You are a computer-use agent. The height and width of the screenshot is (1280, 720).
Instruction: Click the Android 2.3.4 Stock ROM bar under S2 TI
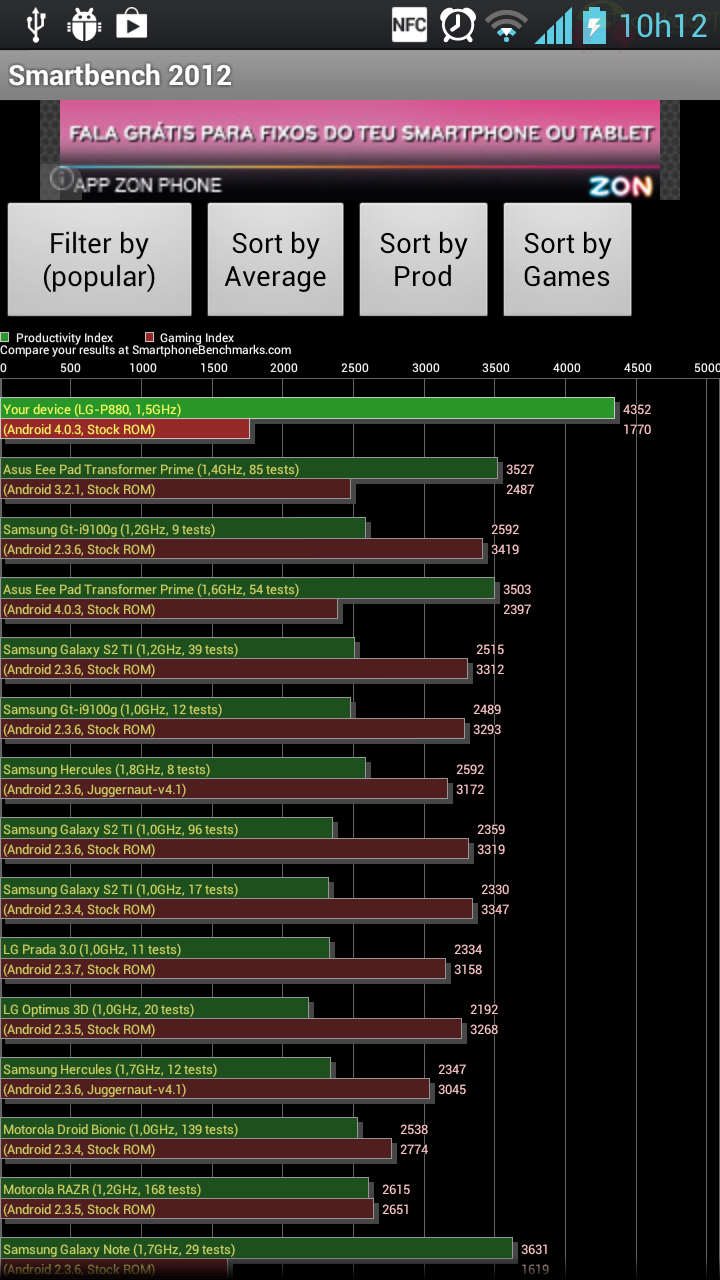click(x=237, y=909)
